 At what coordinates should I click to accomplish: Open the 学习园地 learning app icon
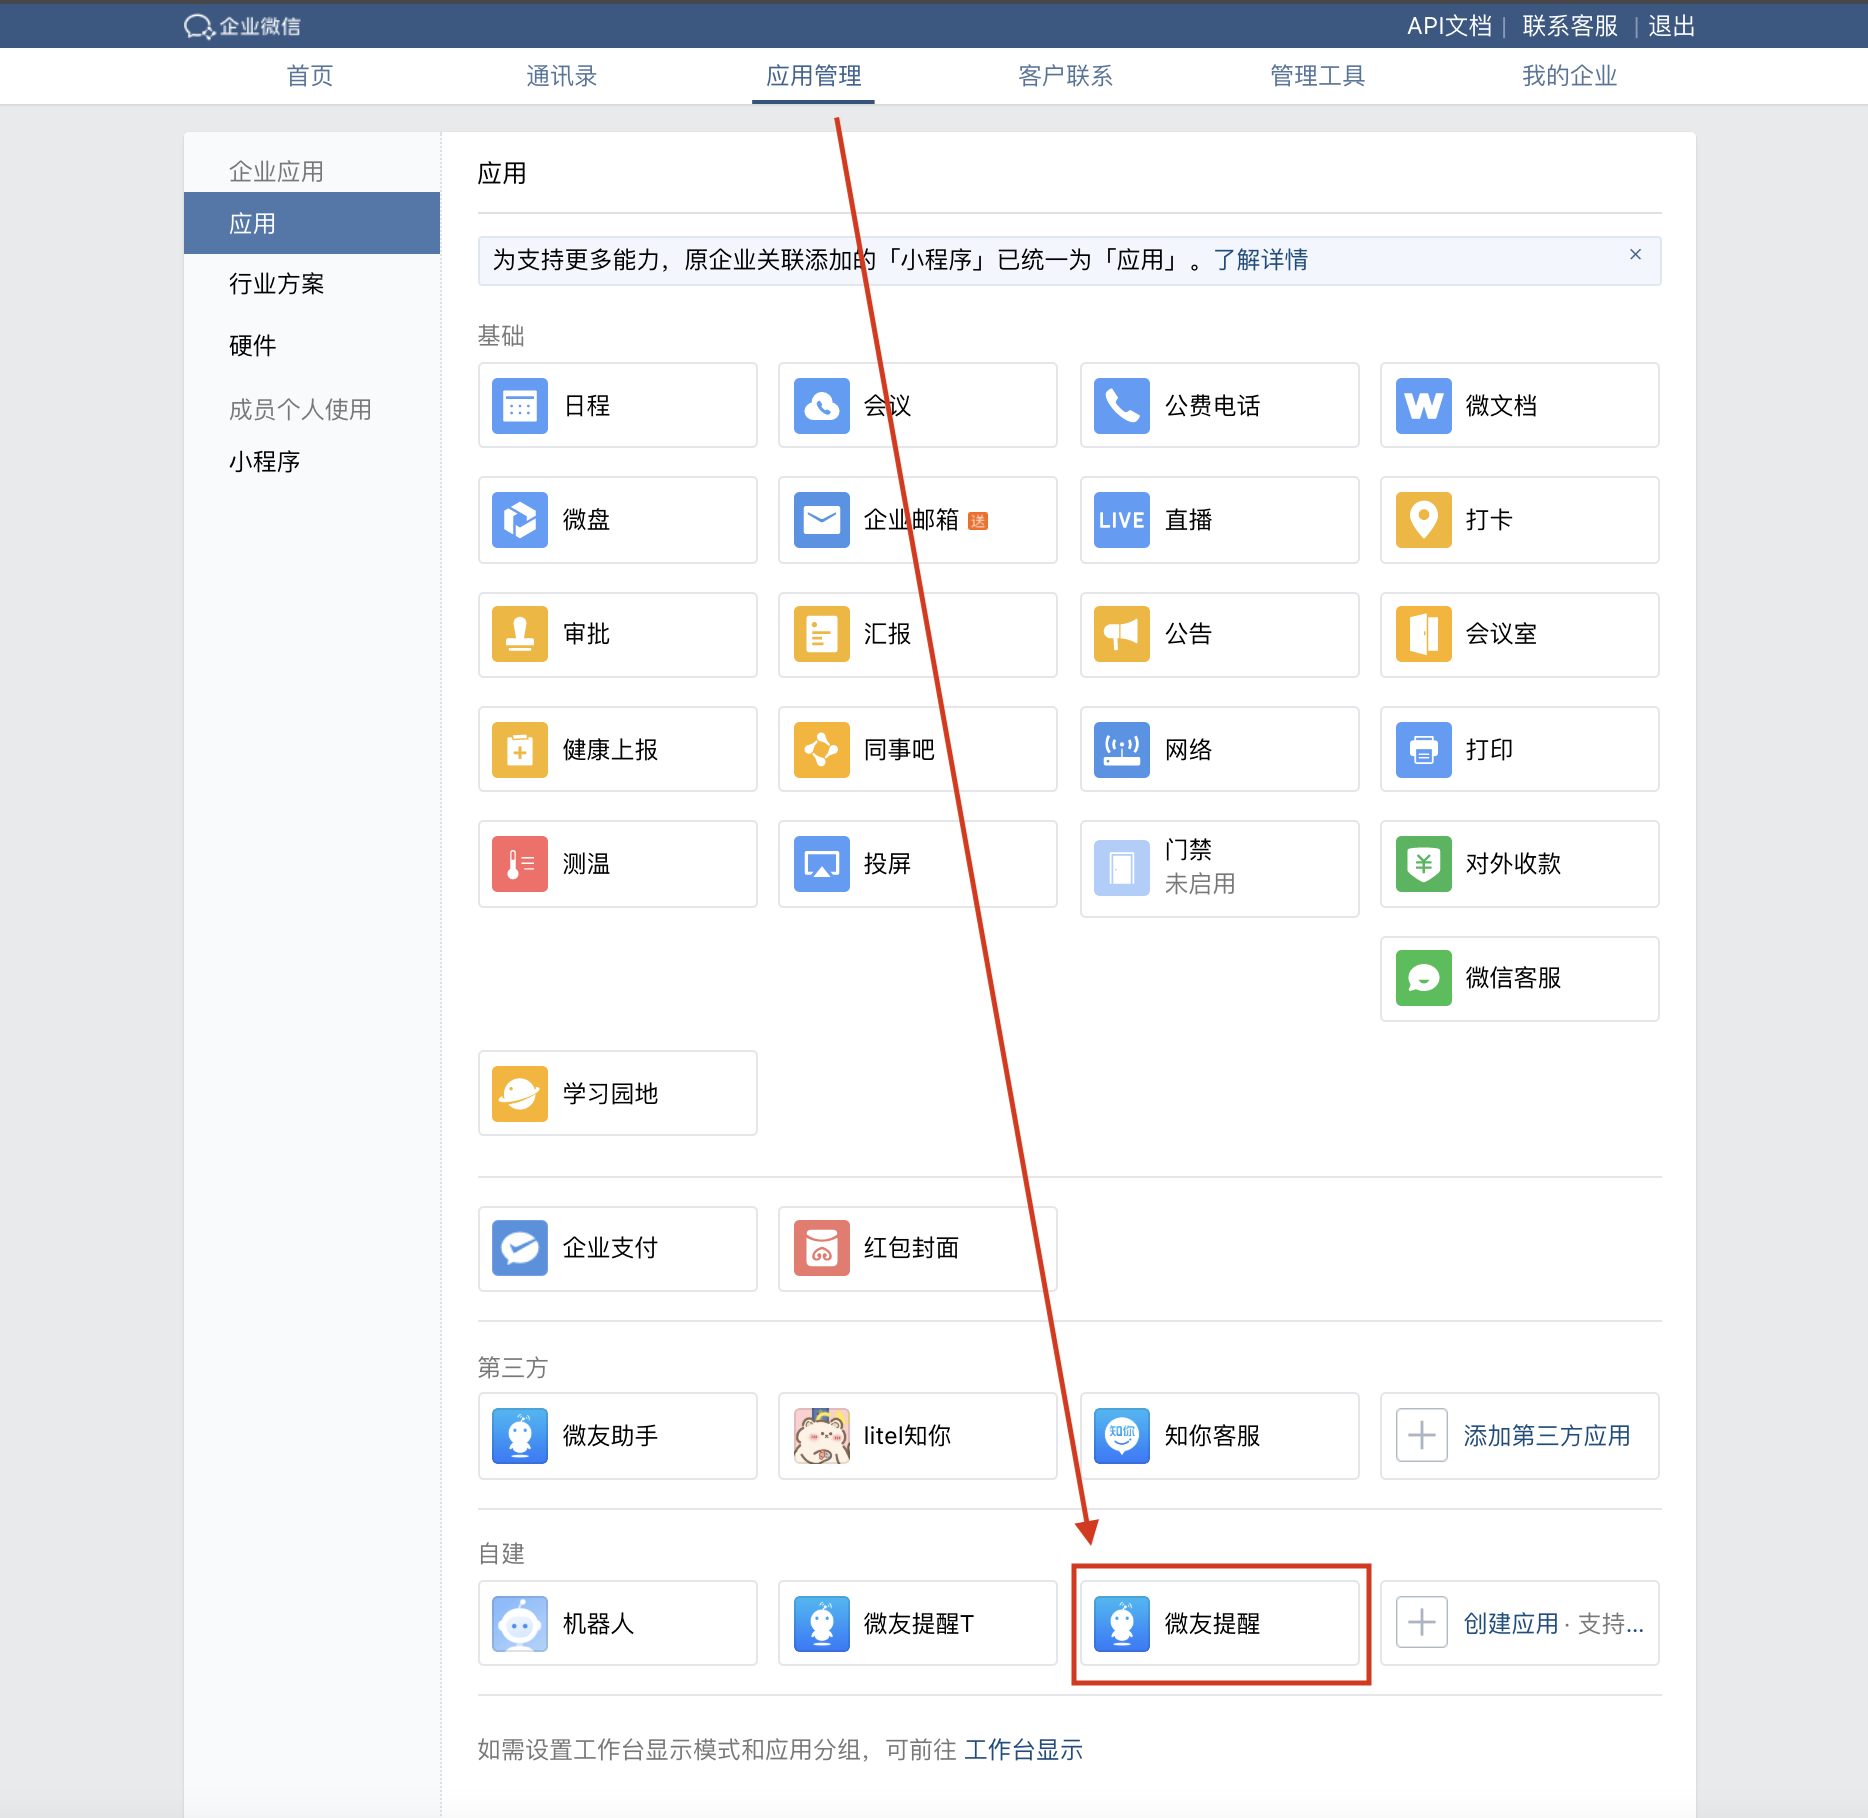[520, 1094]
